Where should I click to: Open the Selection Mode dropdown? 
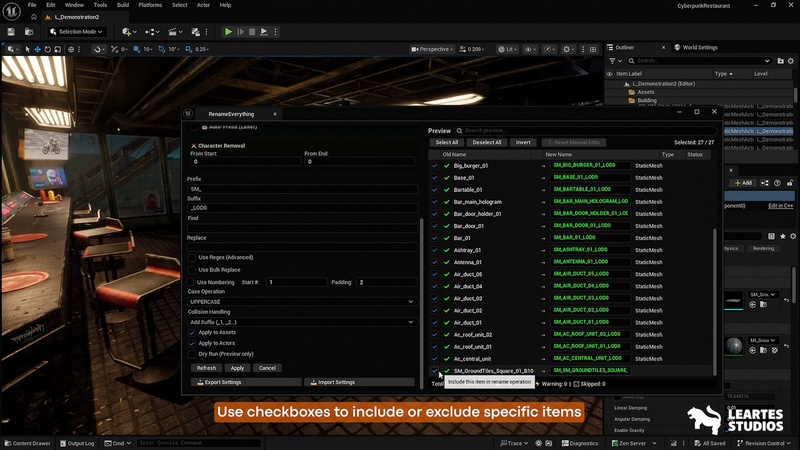tap(79, 31)
